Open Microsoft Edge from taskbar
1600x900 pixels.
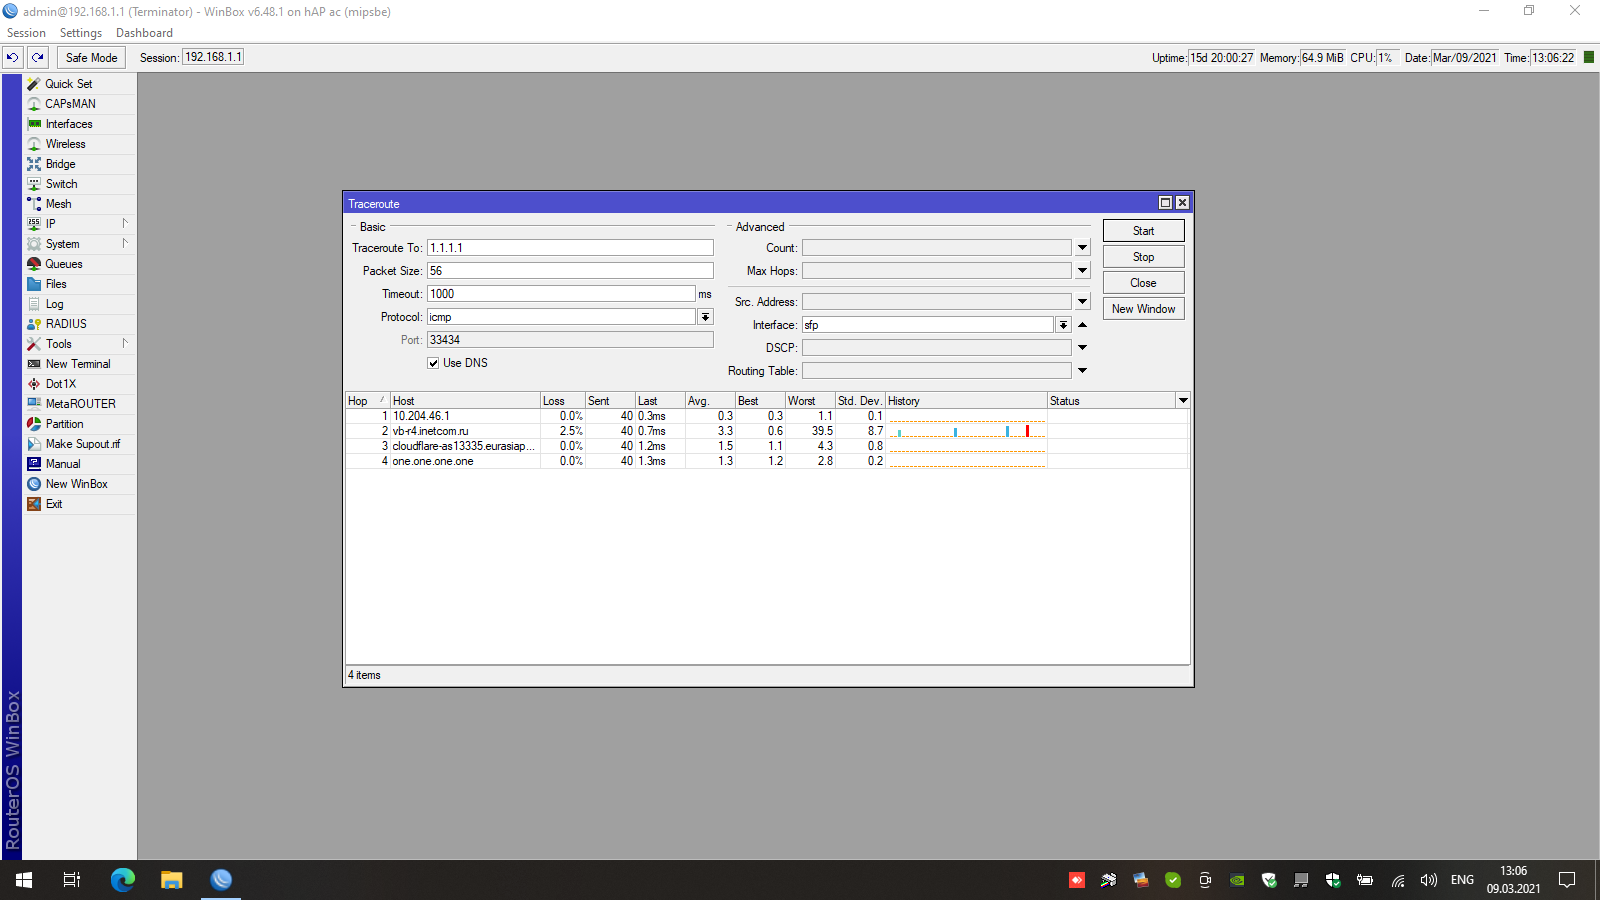[123, 880]
